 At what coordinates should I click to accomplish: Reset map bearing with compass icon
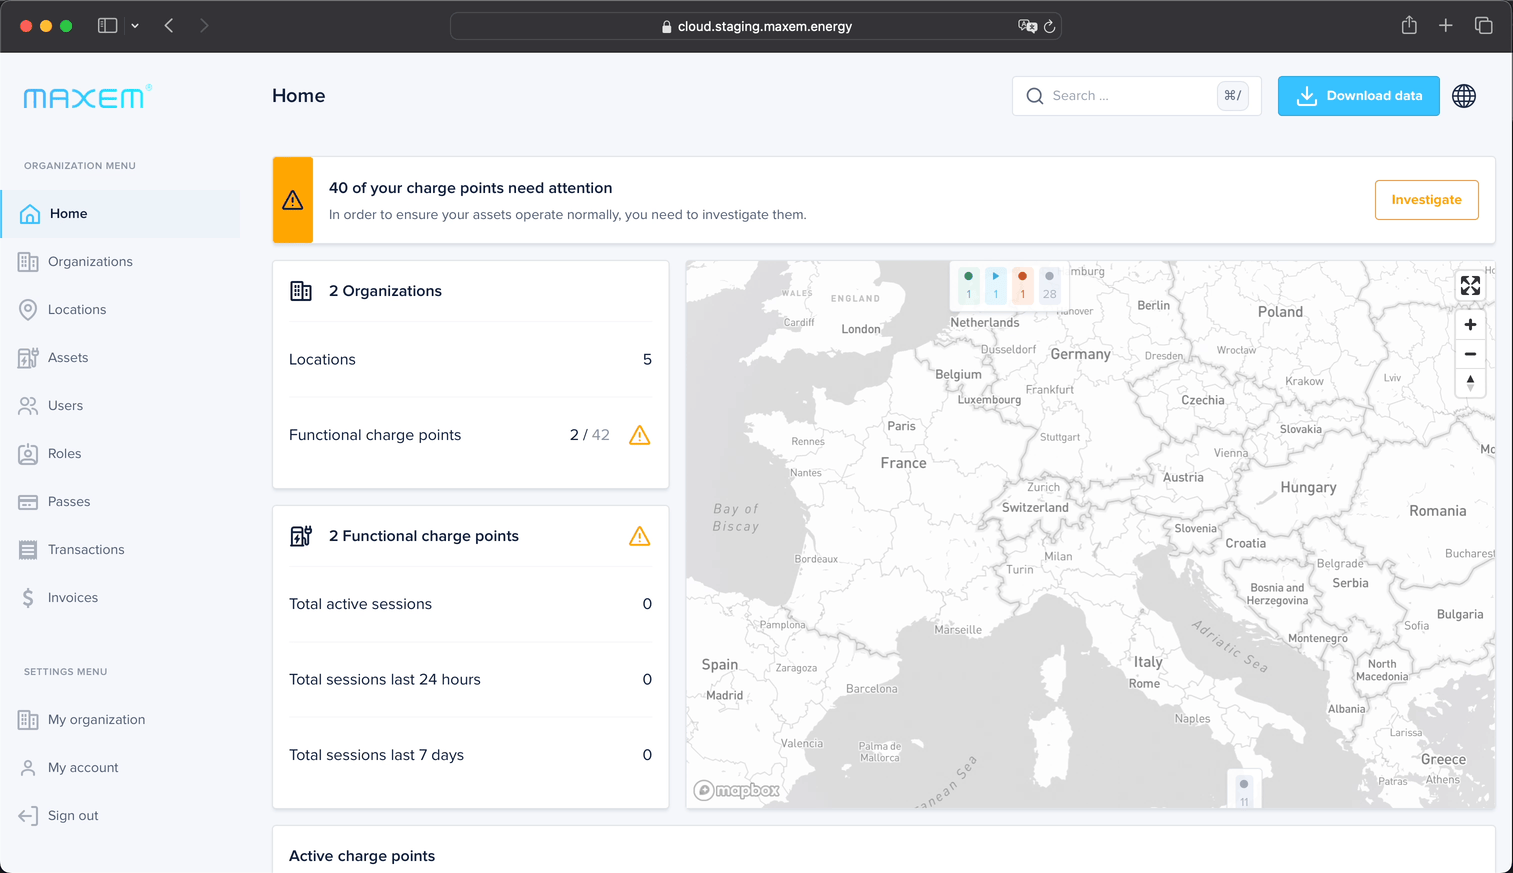click(x=1470, y=383)
